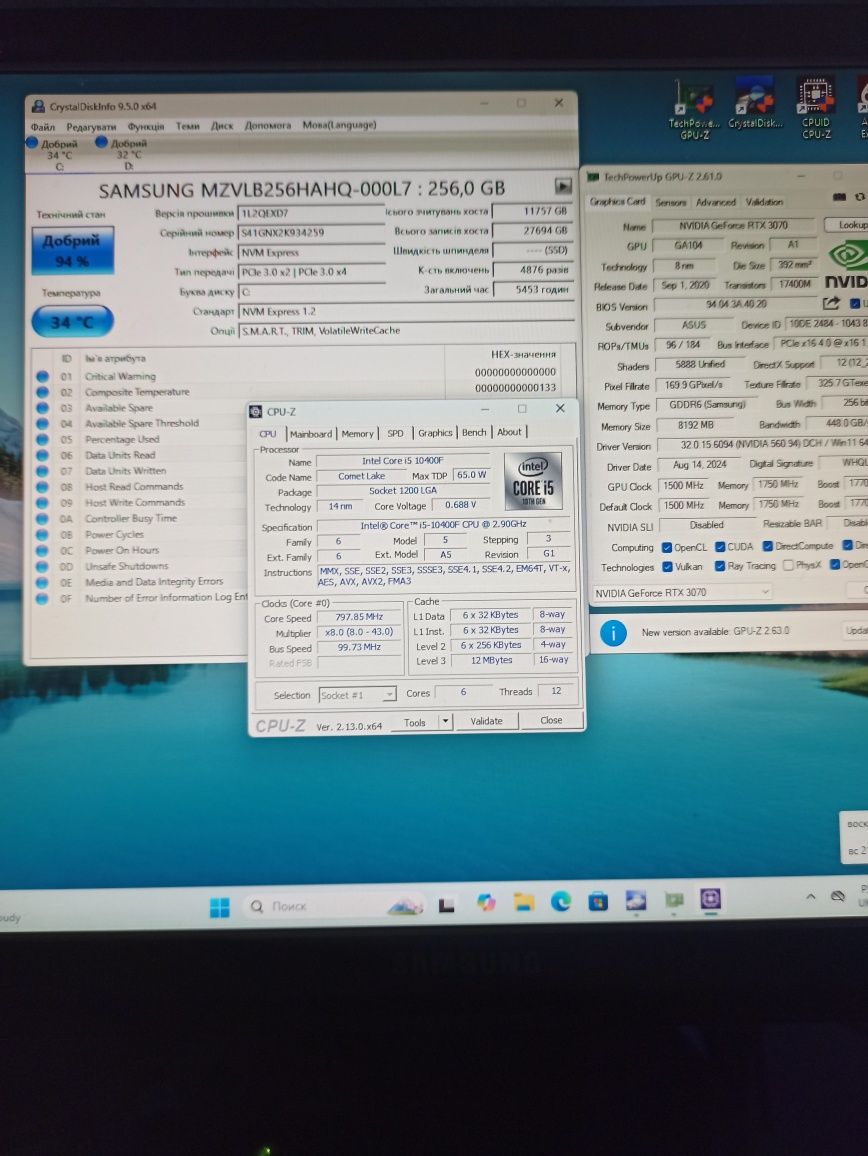Image resolution: width=868 pixels, height=1156 pixels.
Task: Open Файл menu in CrystalDiskInfo
Action: (43, 127)
